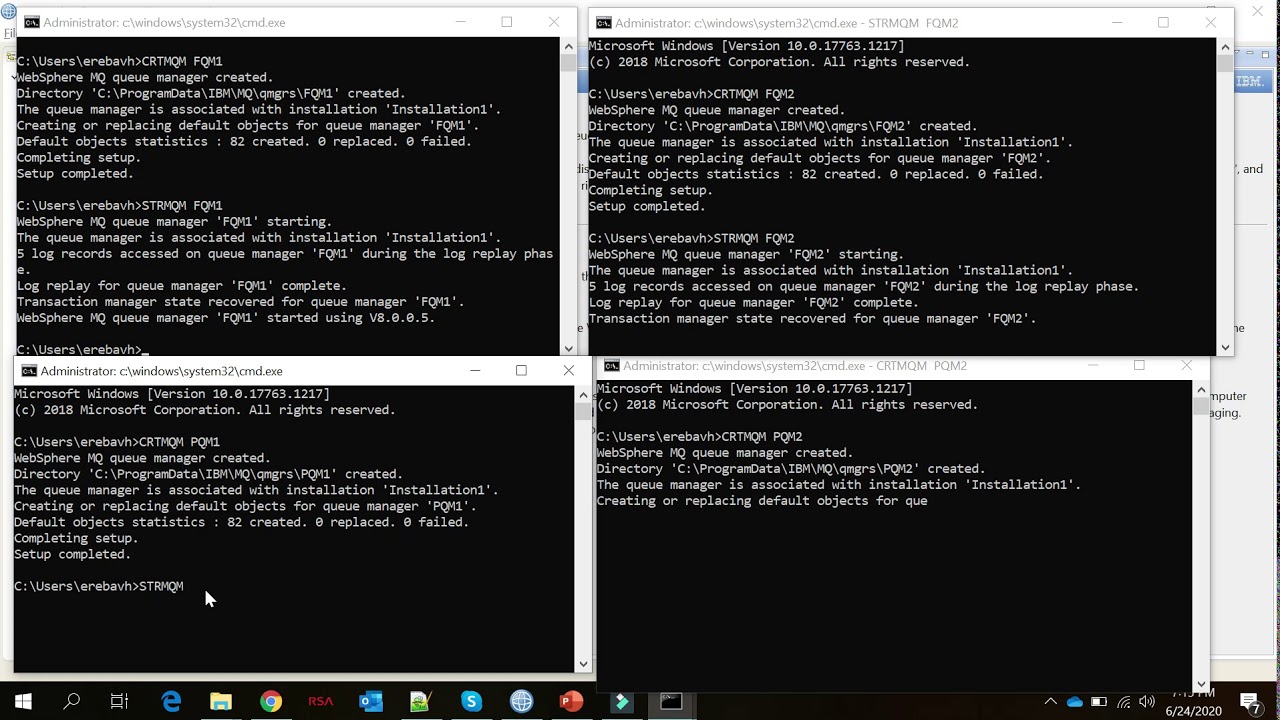Show hidden system tray icons
The width and height of the screenshot is (1280, 720).
point(1050,702)
